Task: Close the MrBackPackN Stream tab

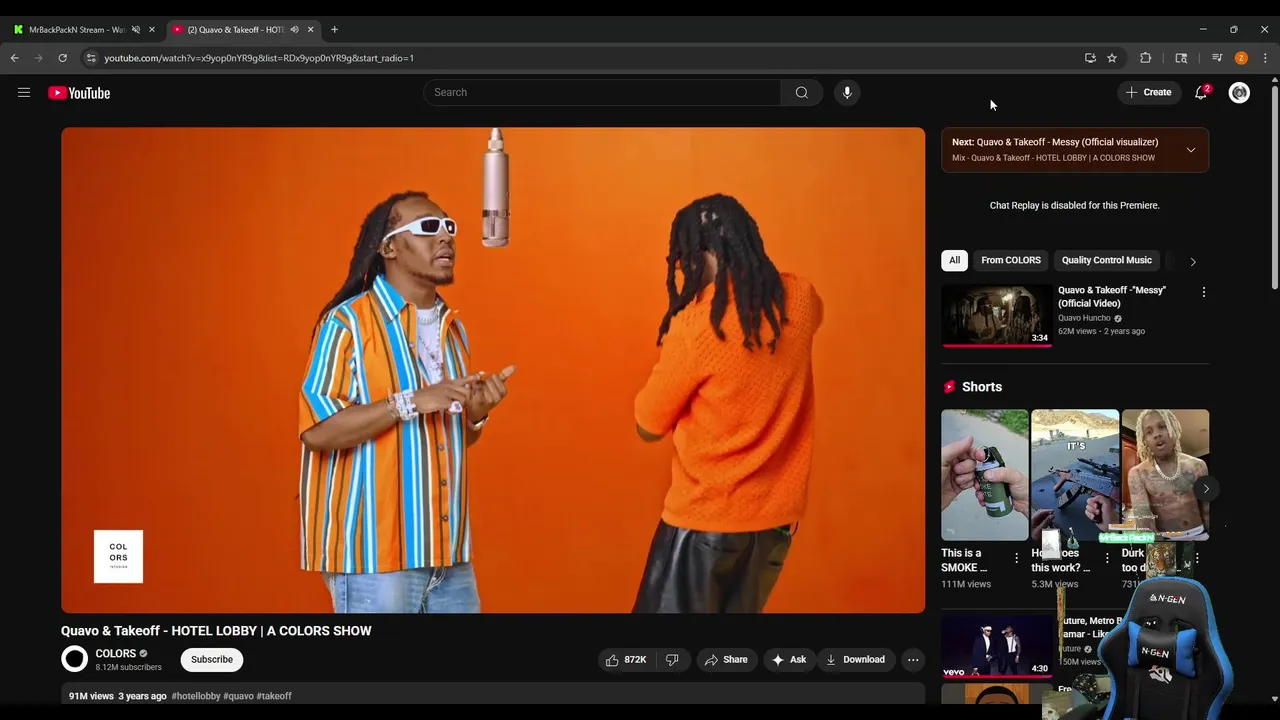Action: tap(152, 30)
